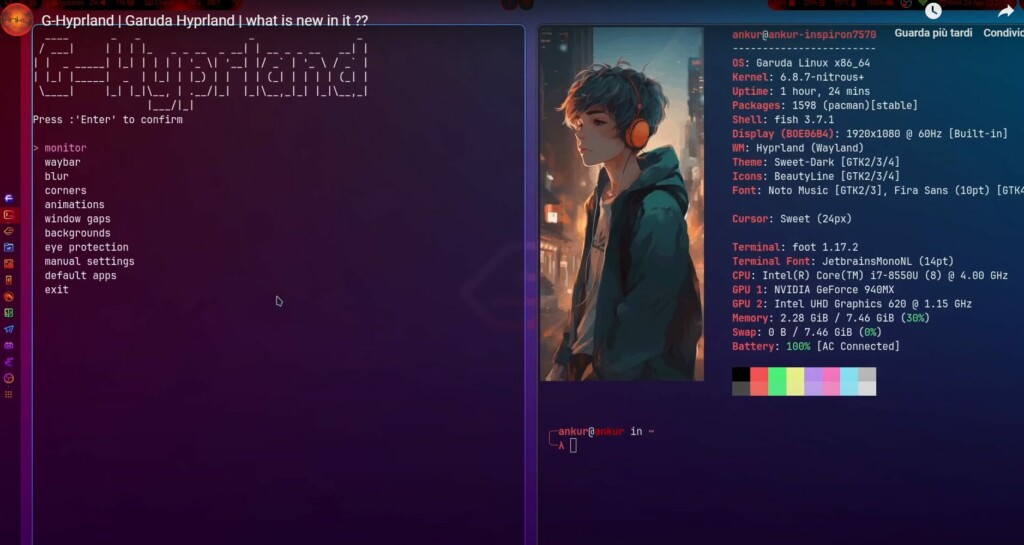This screenshot has width=1024, height=545.
Task: Launch the green calculator-style dock icon
Action: click(8, 313)
